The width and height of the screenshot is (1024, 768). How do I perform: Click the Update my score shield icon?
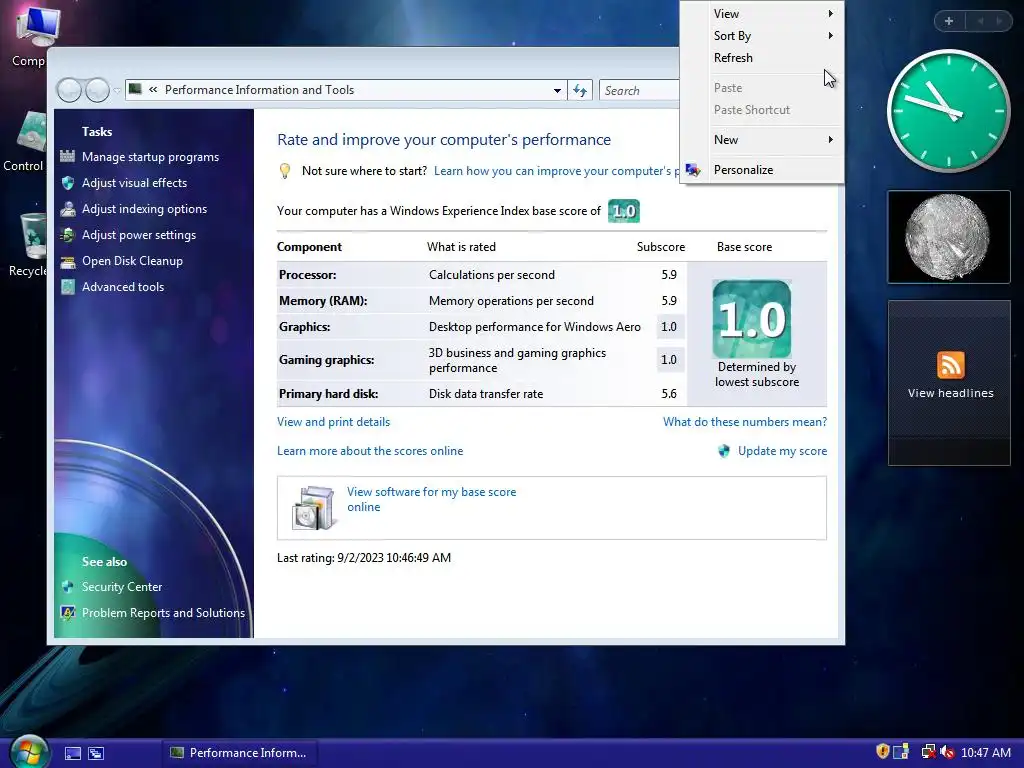point(724,451)
